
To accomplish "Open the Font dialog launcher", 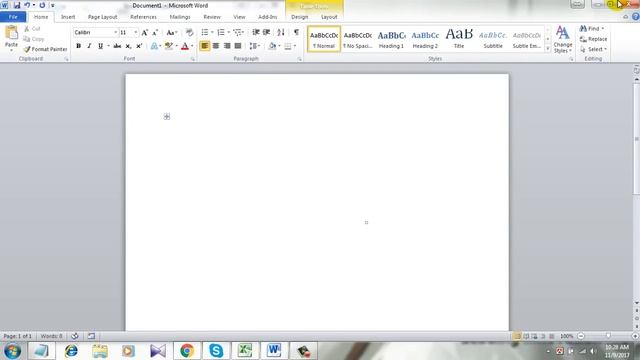I will [193, 59].
